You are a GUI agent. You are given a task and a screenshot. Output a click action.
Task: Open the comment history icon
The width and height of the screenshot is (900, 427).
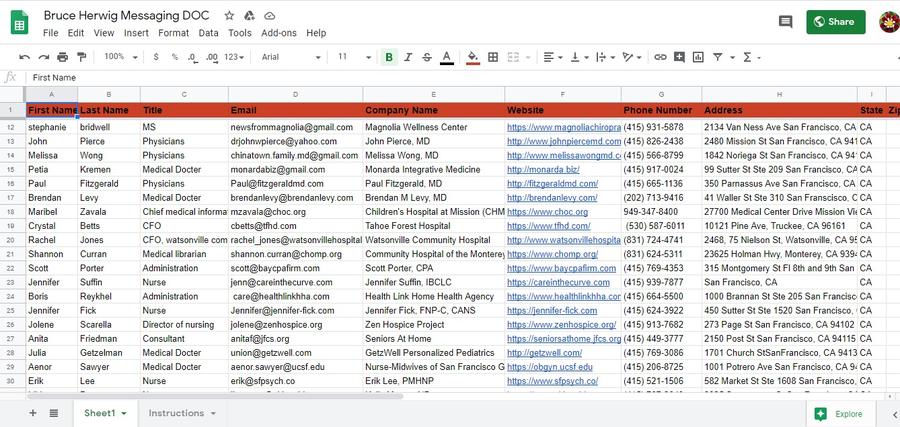coord(785,22)
